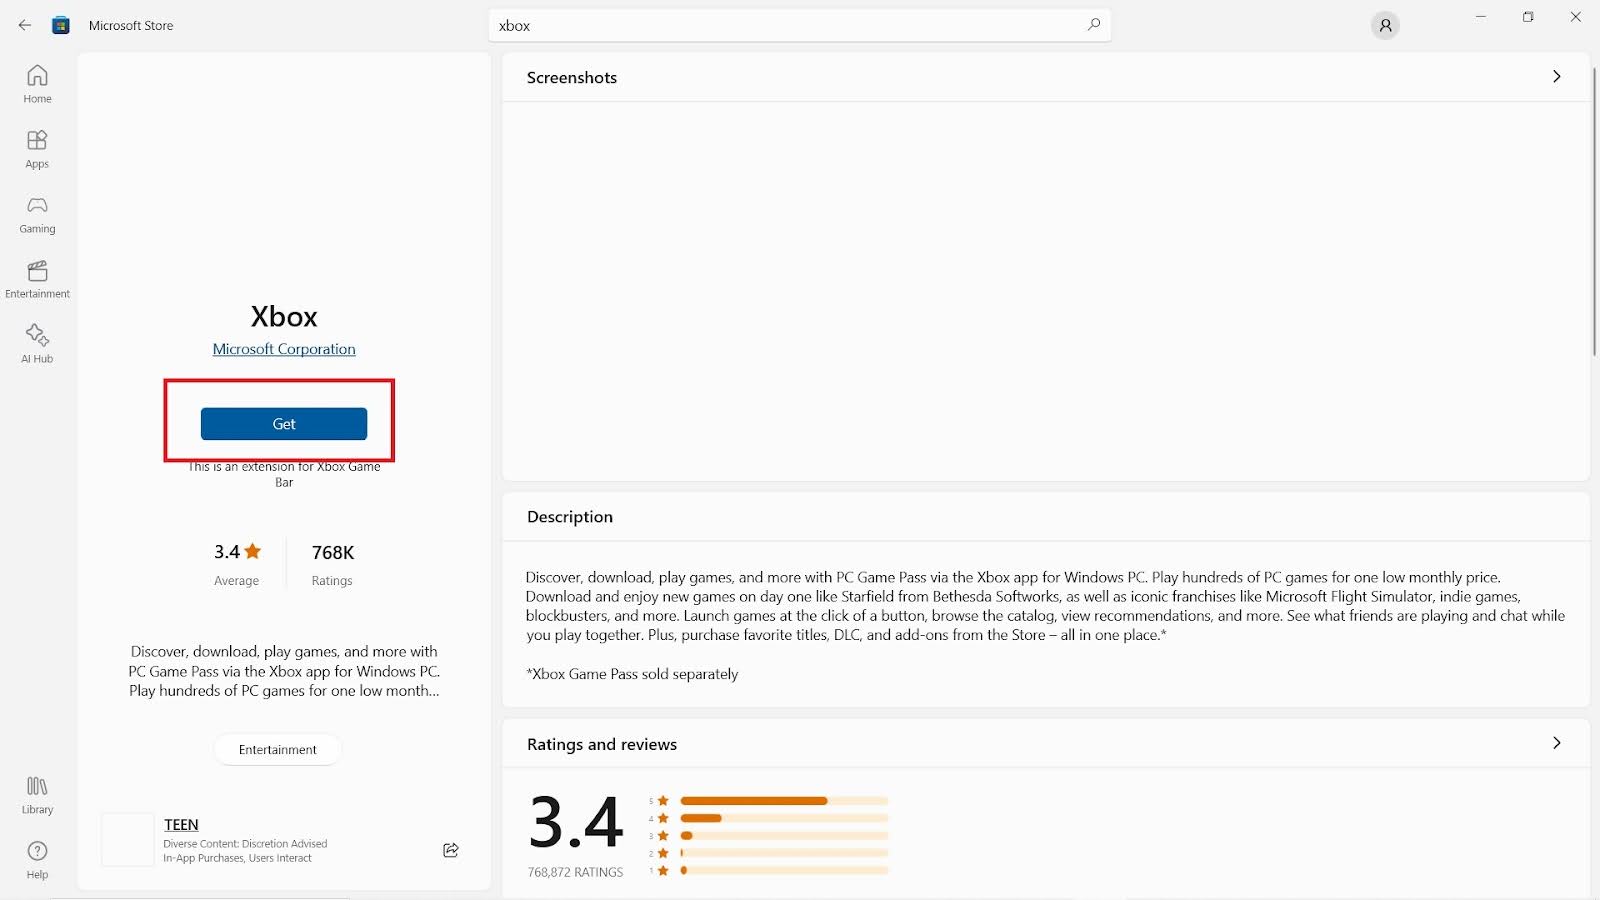Screen dimensions: 1600x900
Task: Click the Screenshots section heading
Action: [x=572, y=78]
